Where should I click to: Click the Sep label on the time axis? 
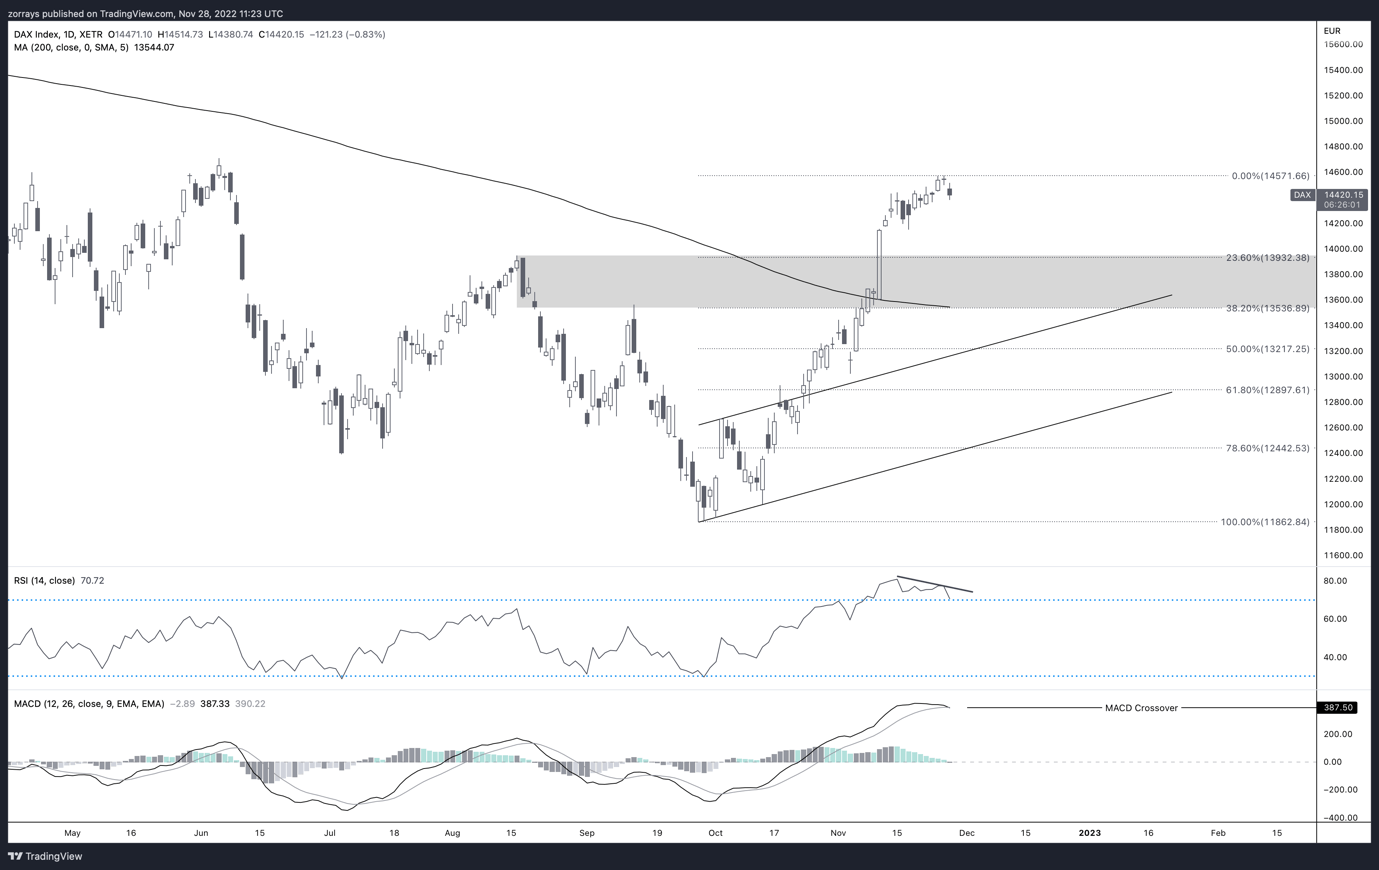[x=587, y=833]
